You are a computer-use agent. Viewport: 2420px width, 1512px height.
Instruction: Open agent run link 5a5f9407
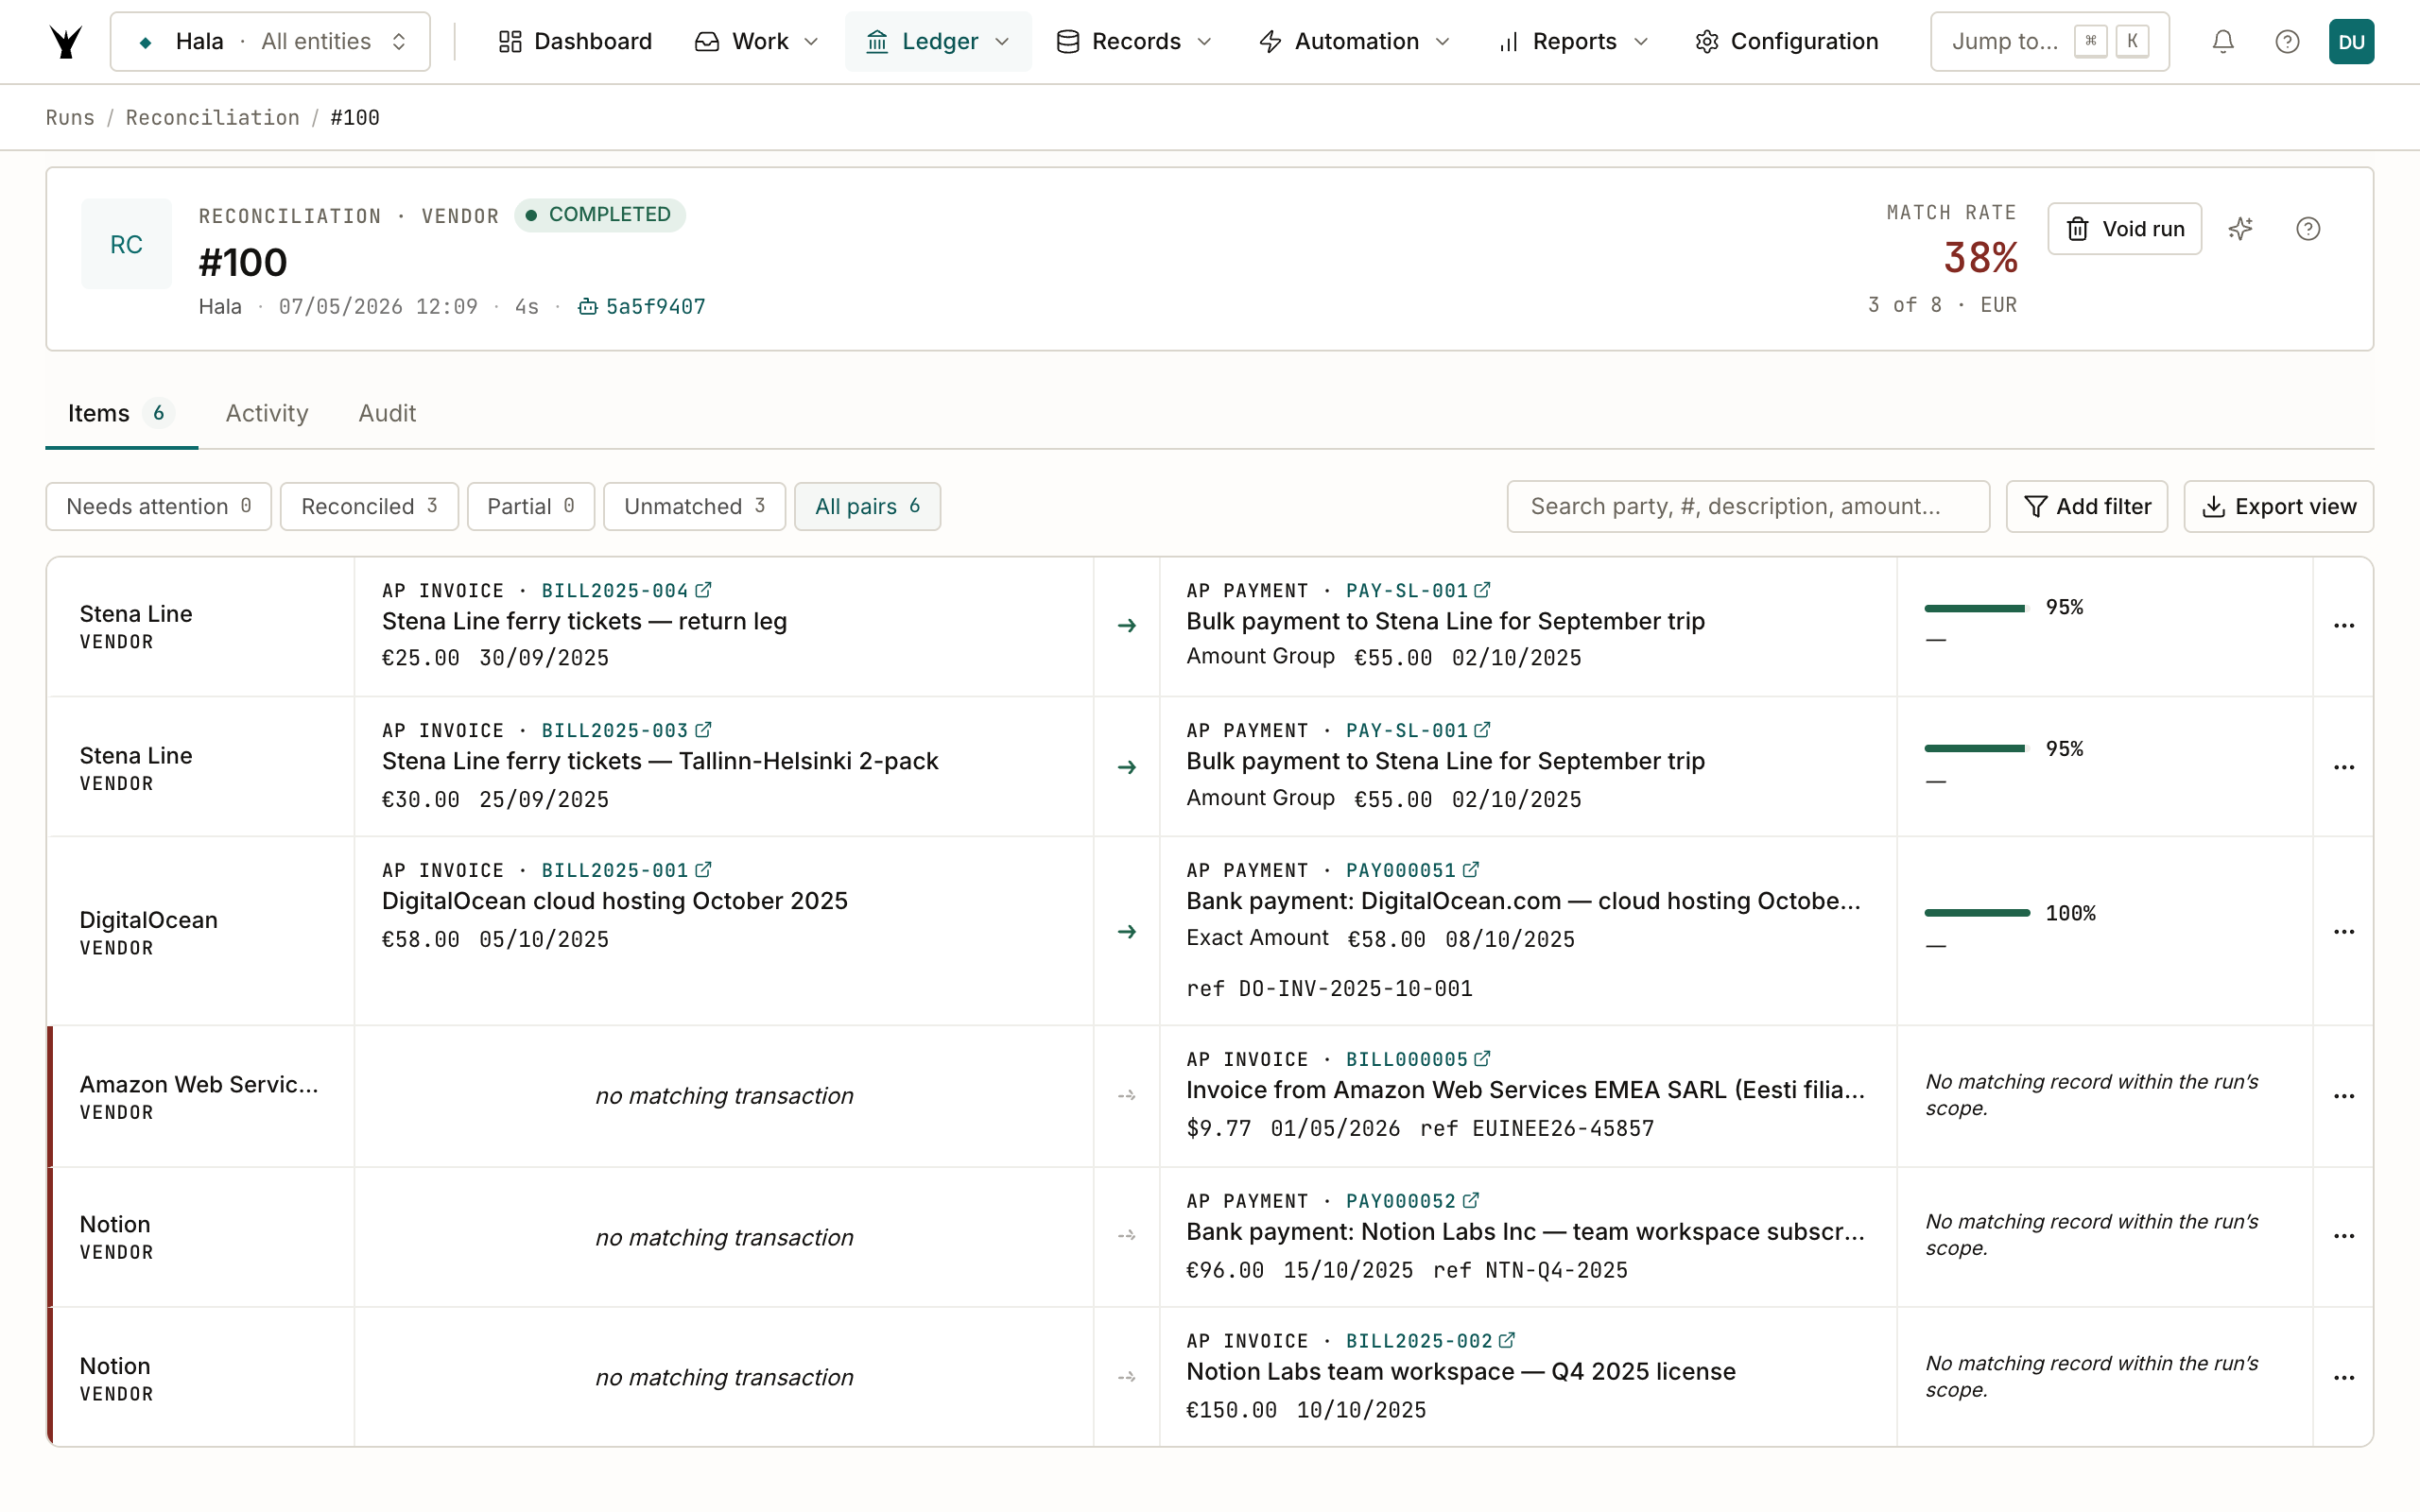point(641,306)
